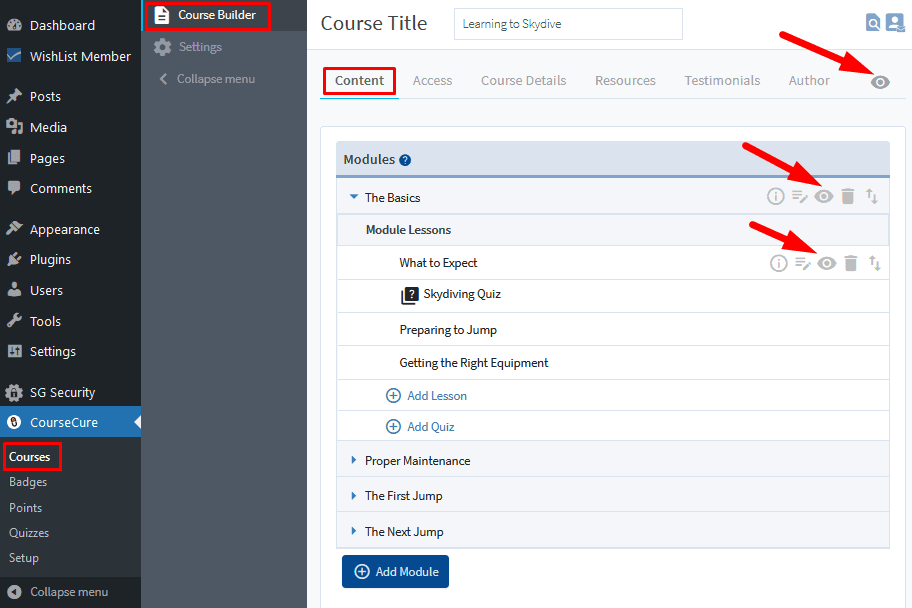Click the Course Builder document icon
This screenshot has height=608, width=912.
pos(162,15)
